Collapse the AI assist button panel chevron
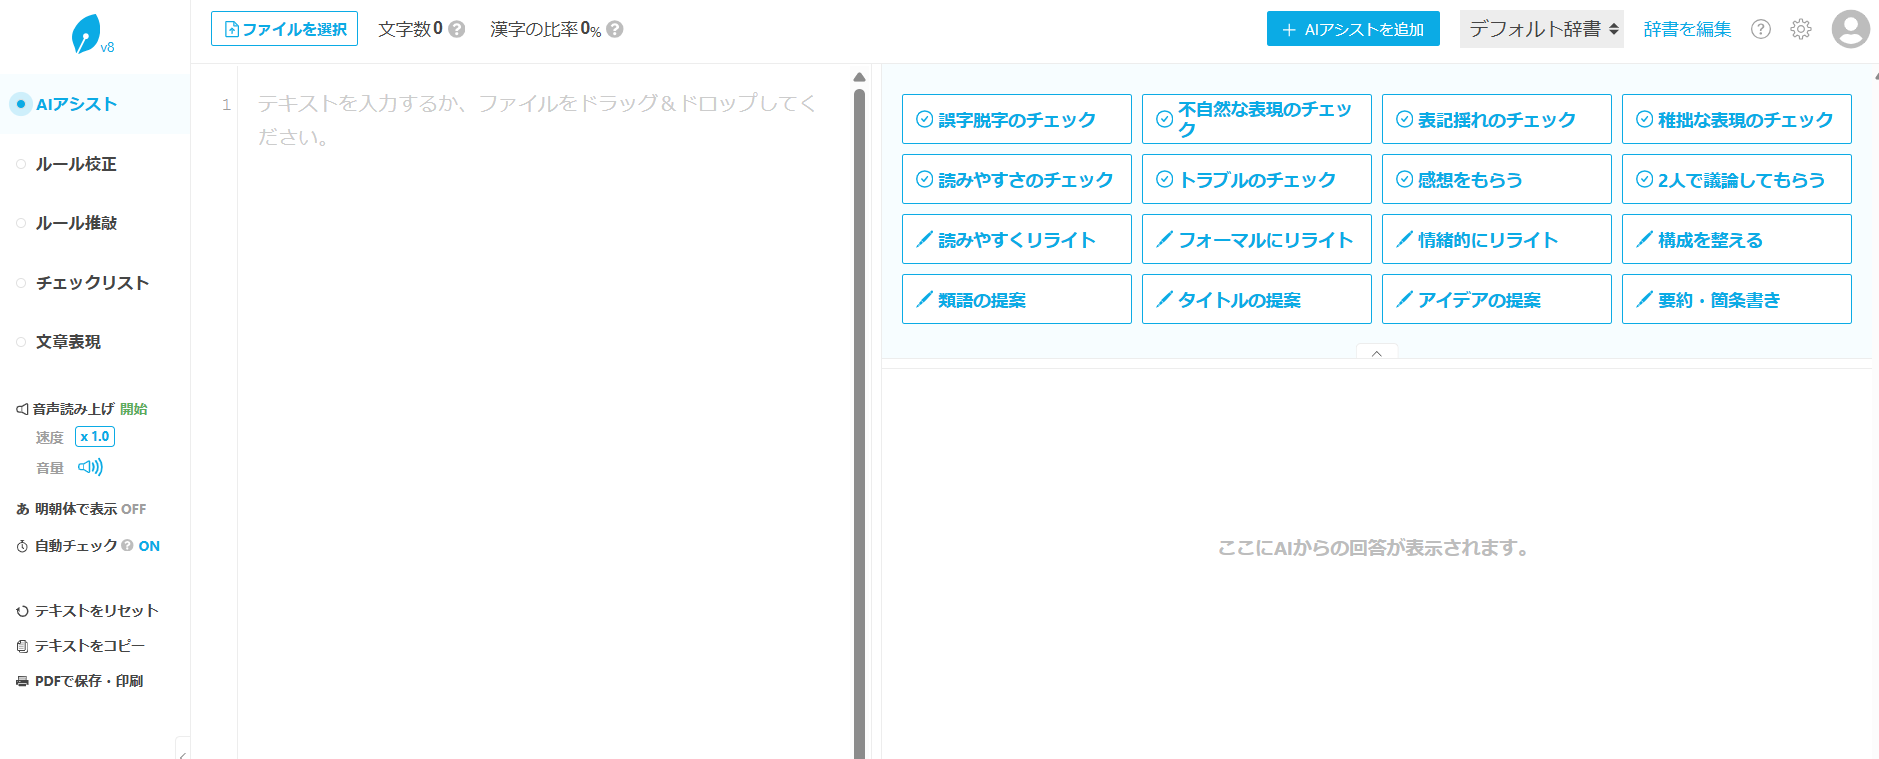Image resolution: width=1879 pixels, height=759 pixels. (1376, 353)
